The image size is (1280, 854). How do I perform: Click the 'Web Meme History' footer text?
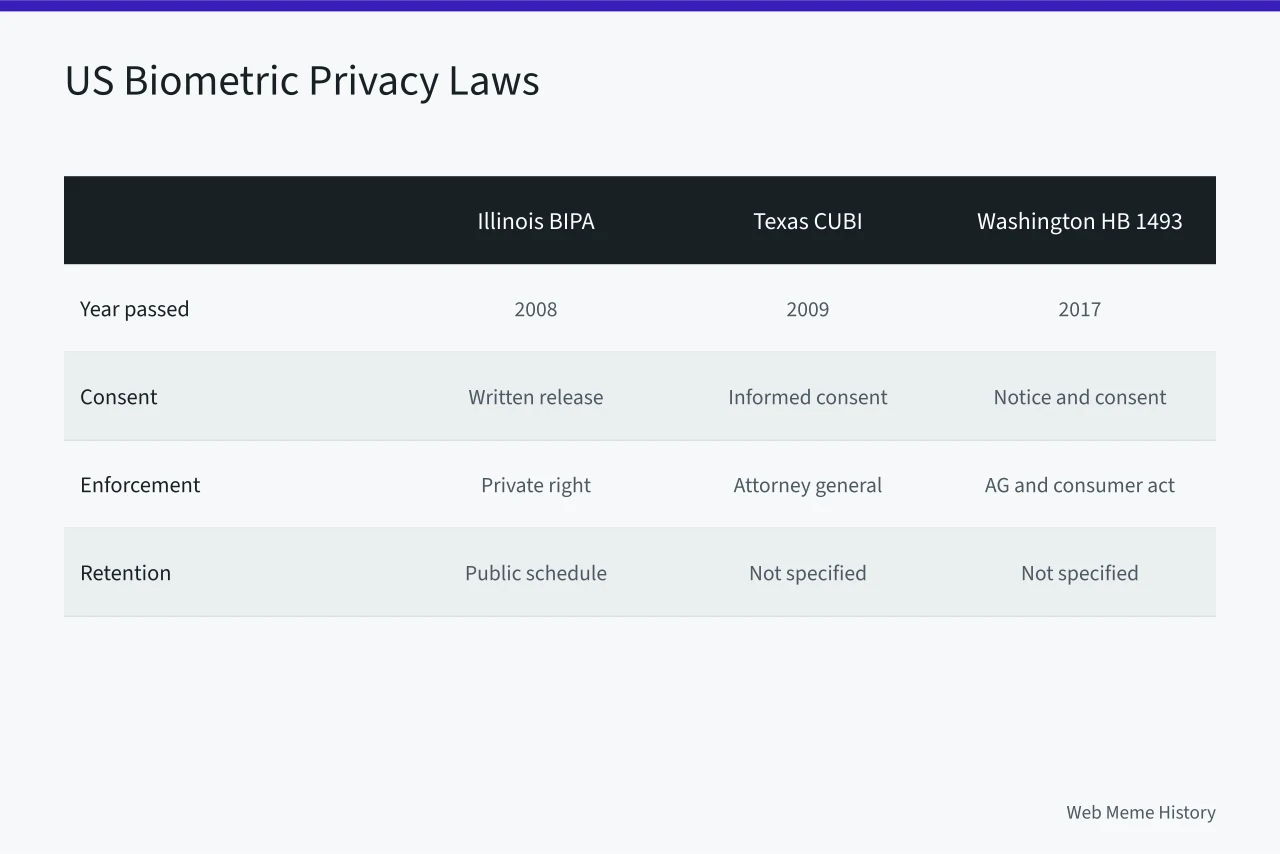click(x=1141, y=812)
